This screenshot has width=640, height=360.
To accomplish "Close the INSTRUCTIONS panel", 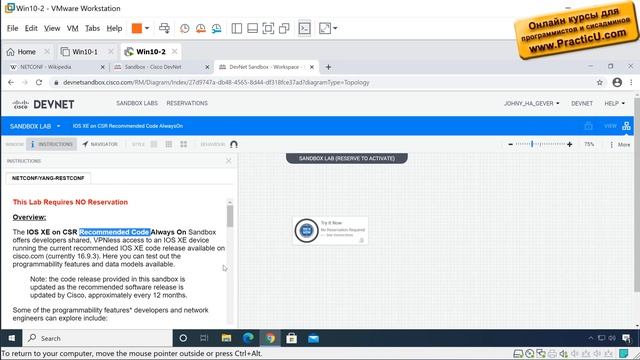I will [x=229, y=161].
